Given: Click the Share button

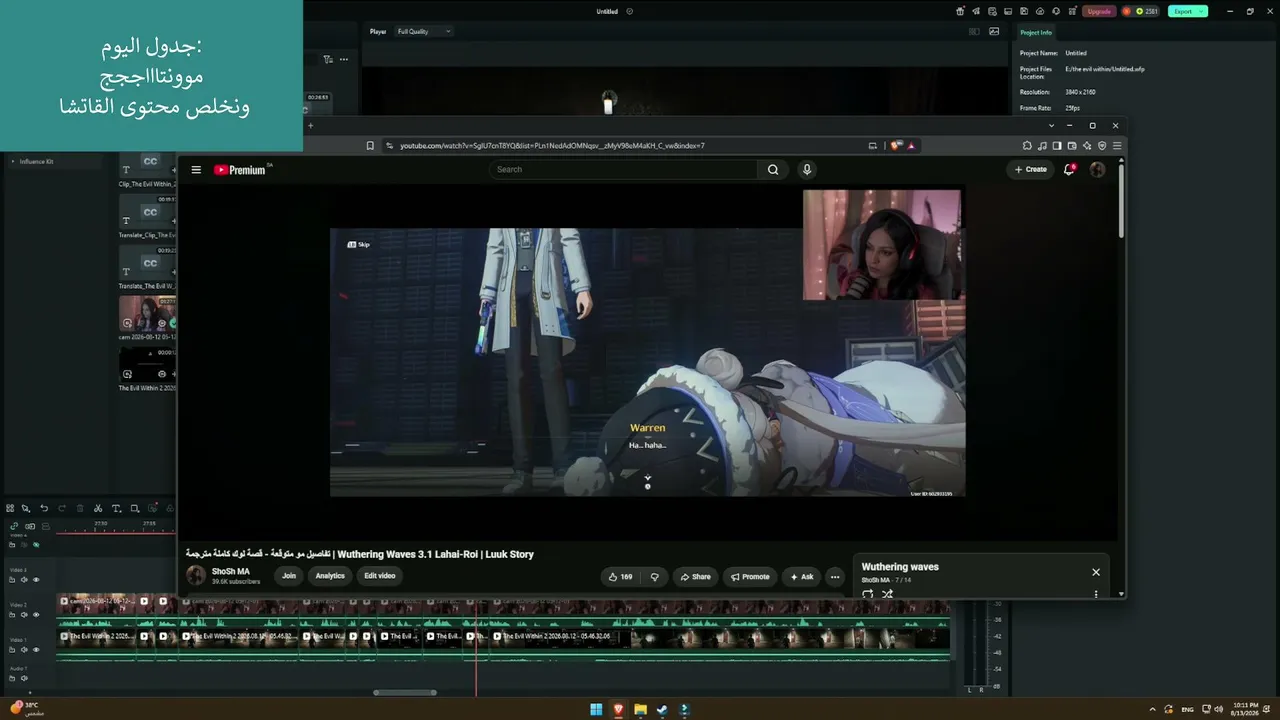Looking at the screenshot, I should [695, 577].
